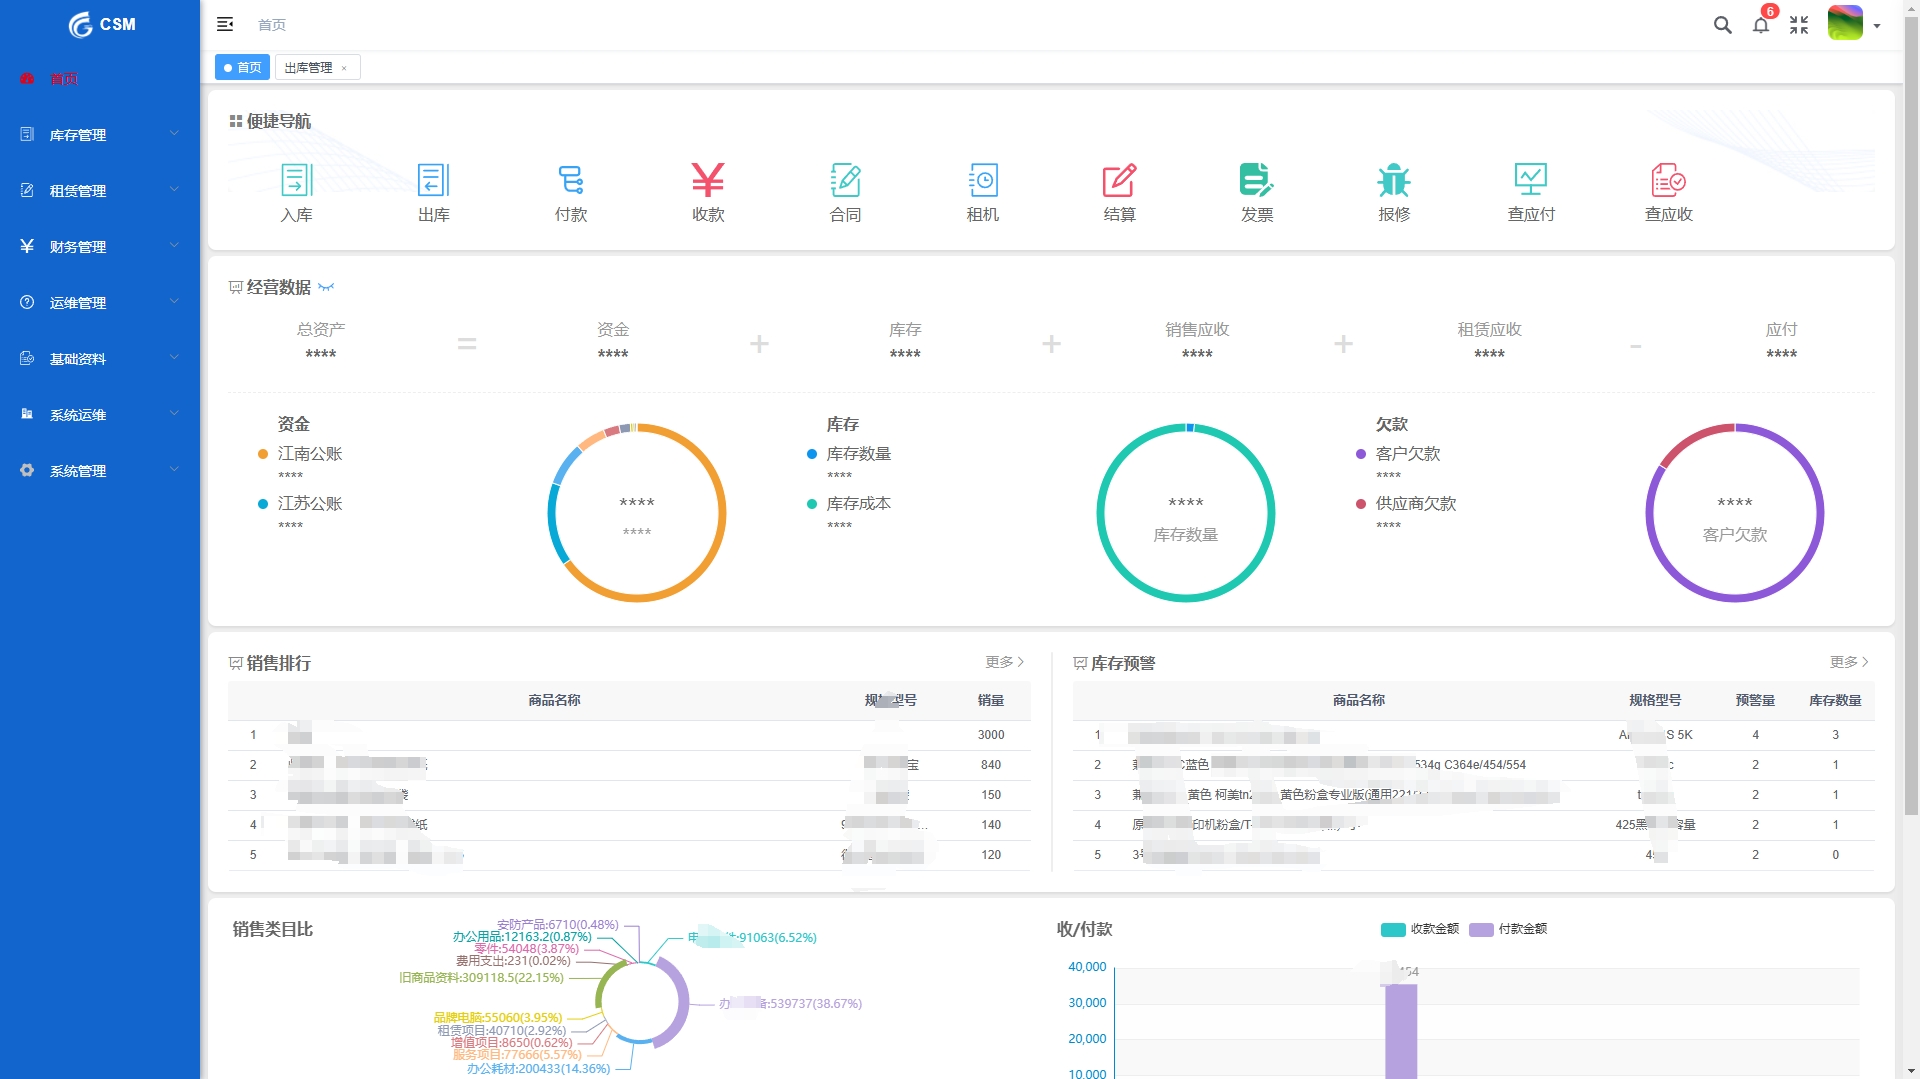Click the 3000 sales value cell
The width and height of the screenshot is (1920, 1079).
point(991,735)
